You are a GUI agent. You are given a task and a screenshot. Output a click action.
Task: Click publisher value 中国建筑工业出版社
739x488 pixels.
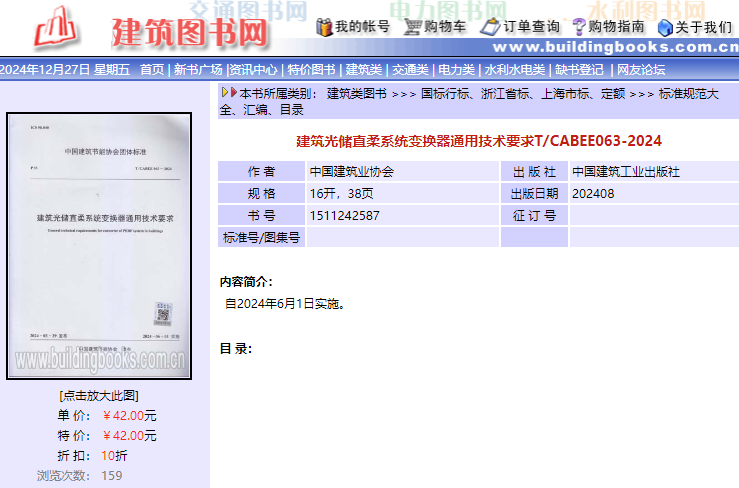pyautogui.click(x=626, y=172)
